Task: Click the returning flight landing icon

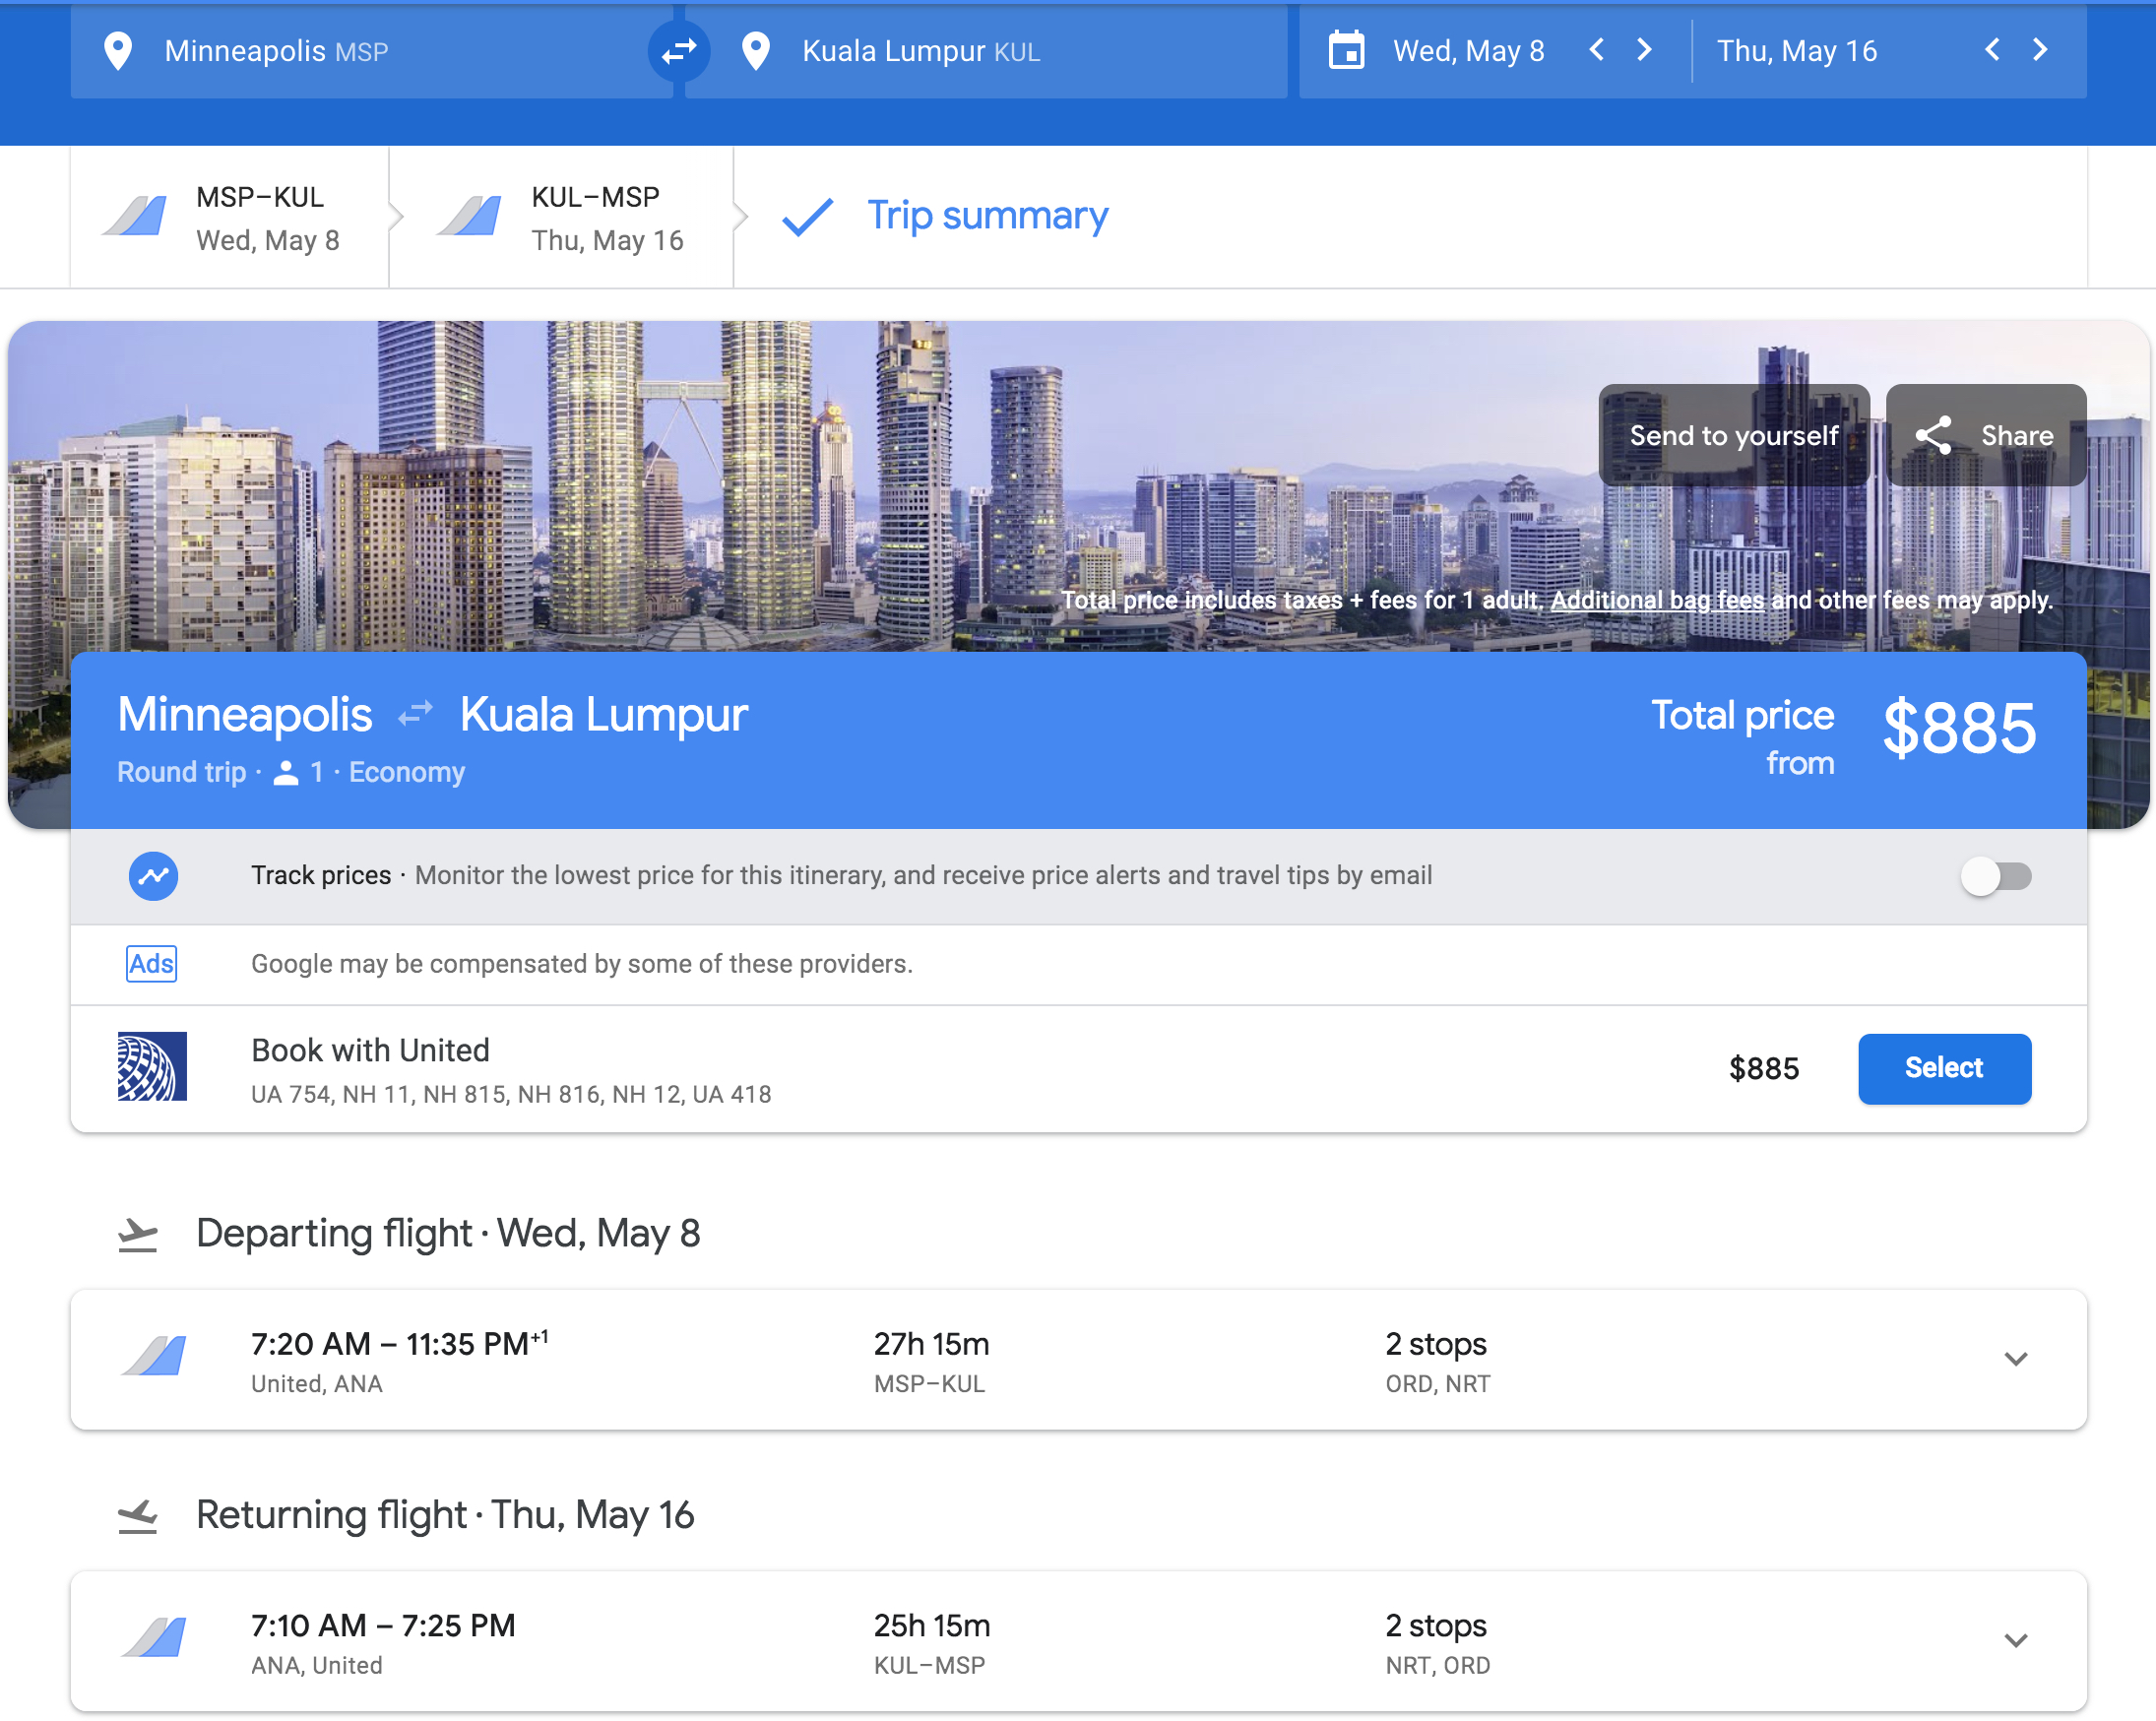Action: click(138, 1516)
